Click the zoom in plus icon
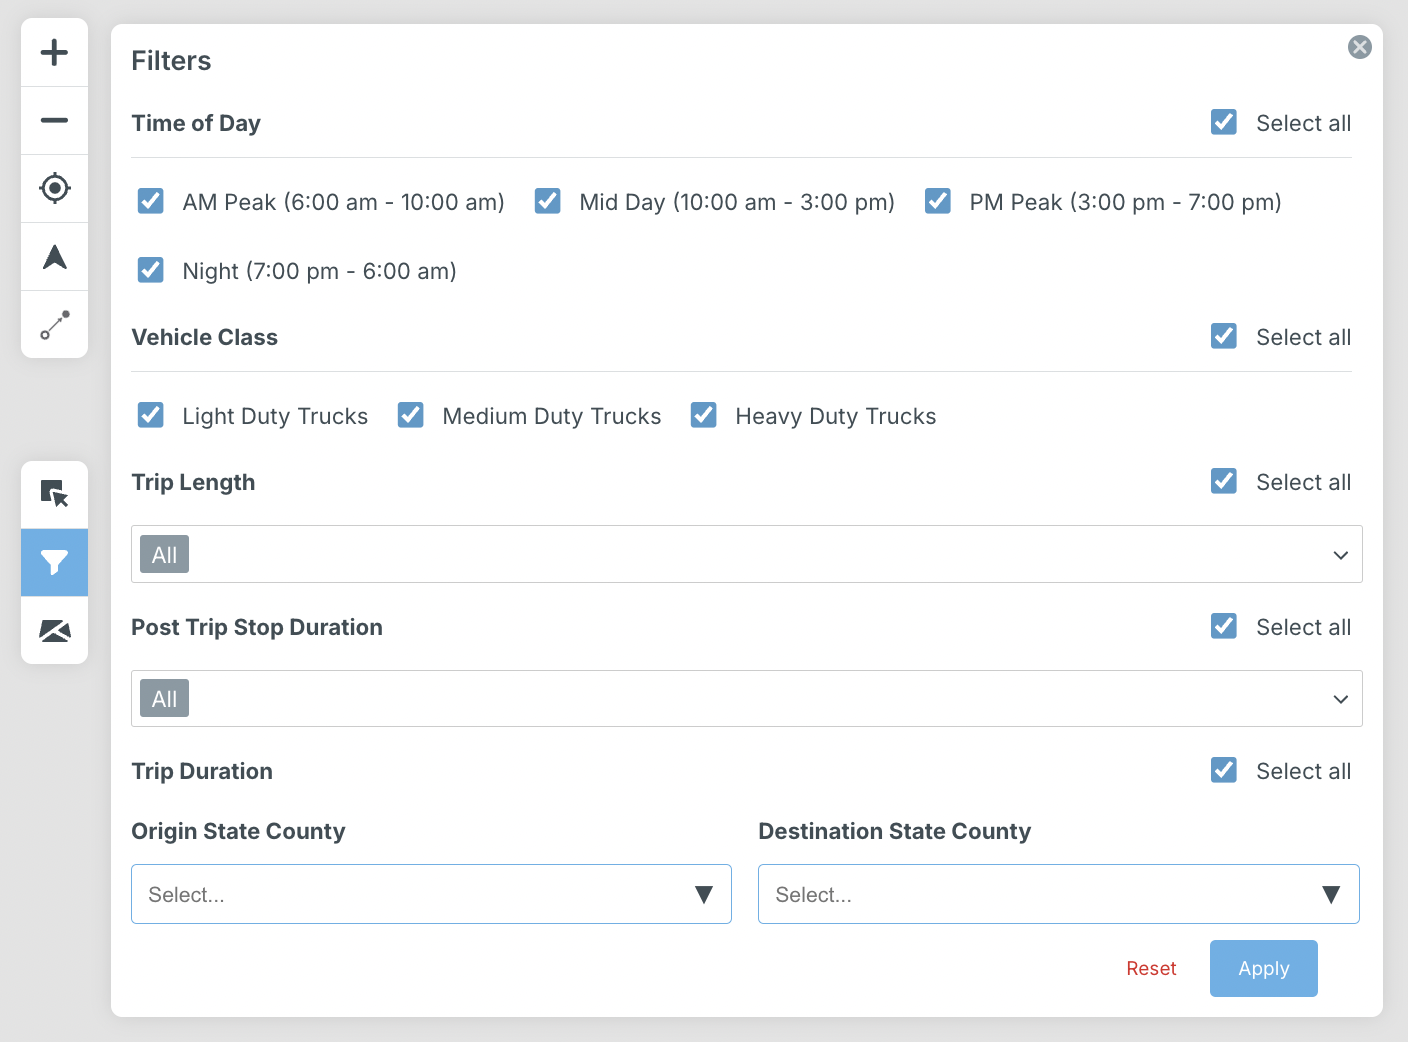This screenshot has height=1042, width=1408. click(54, 52)
